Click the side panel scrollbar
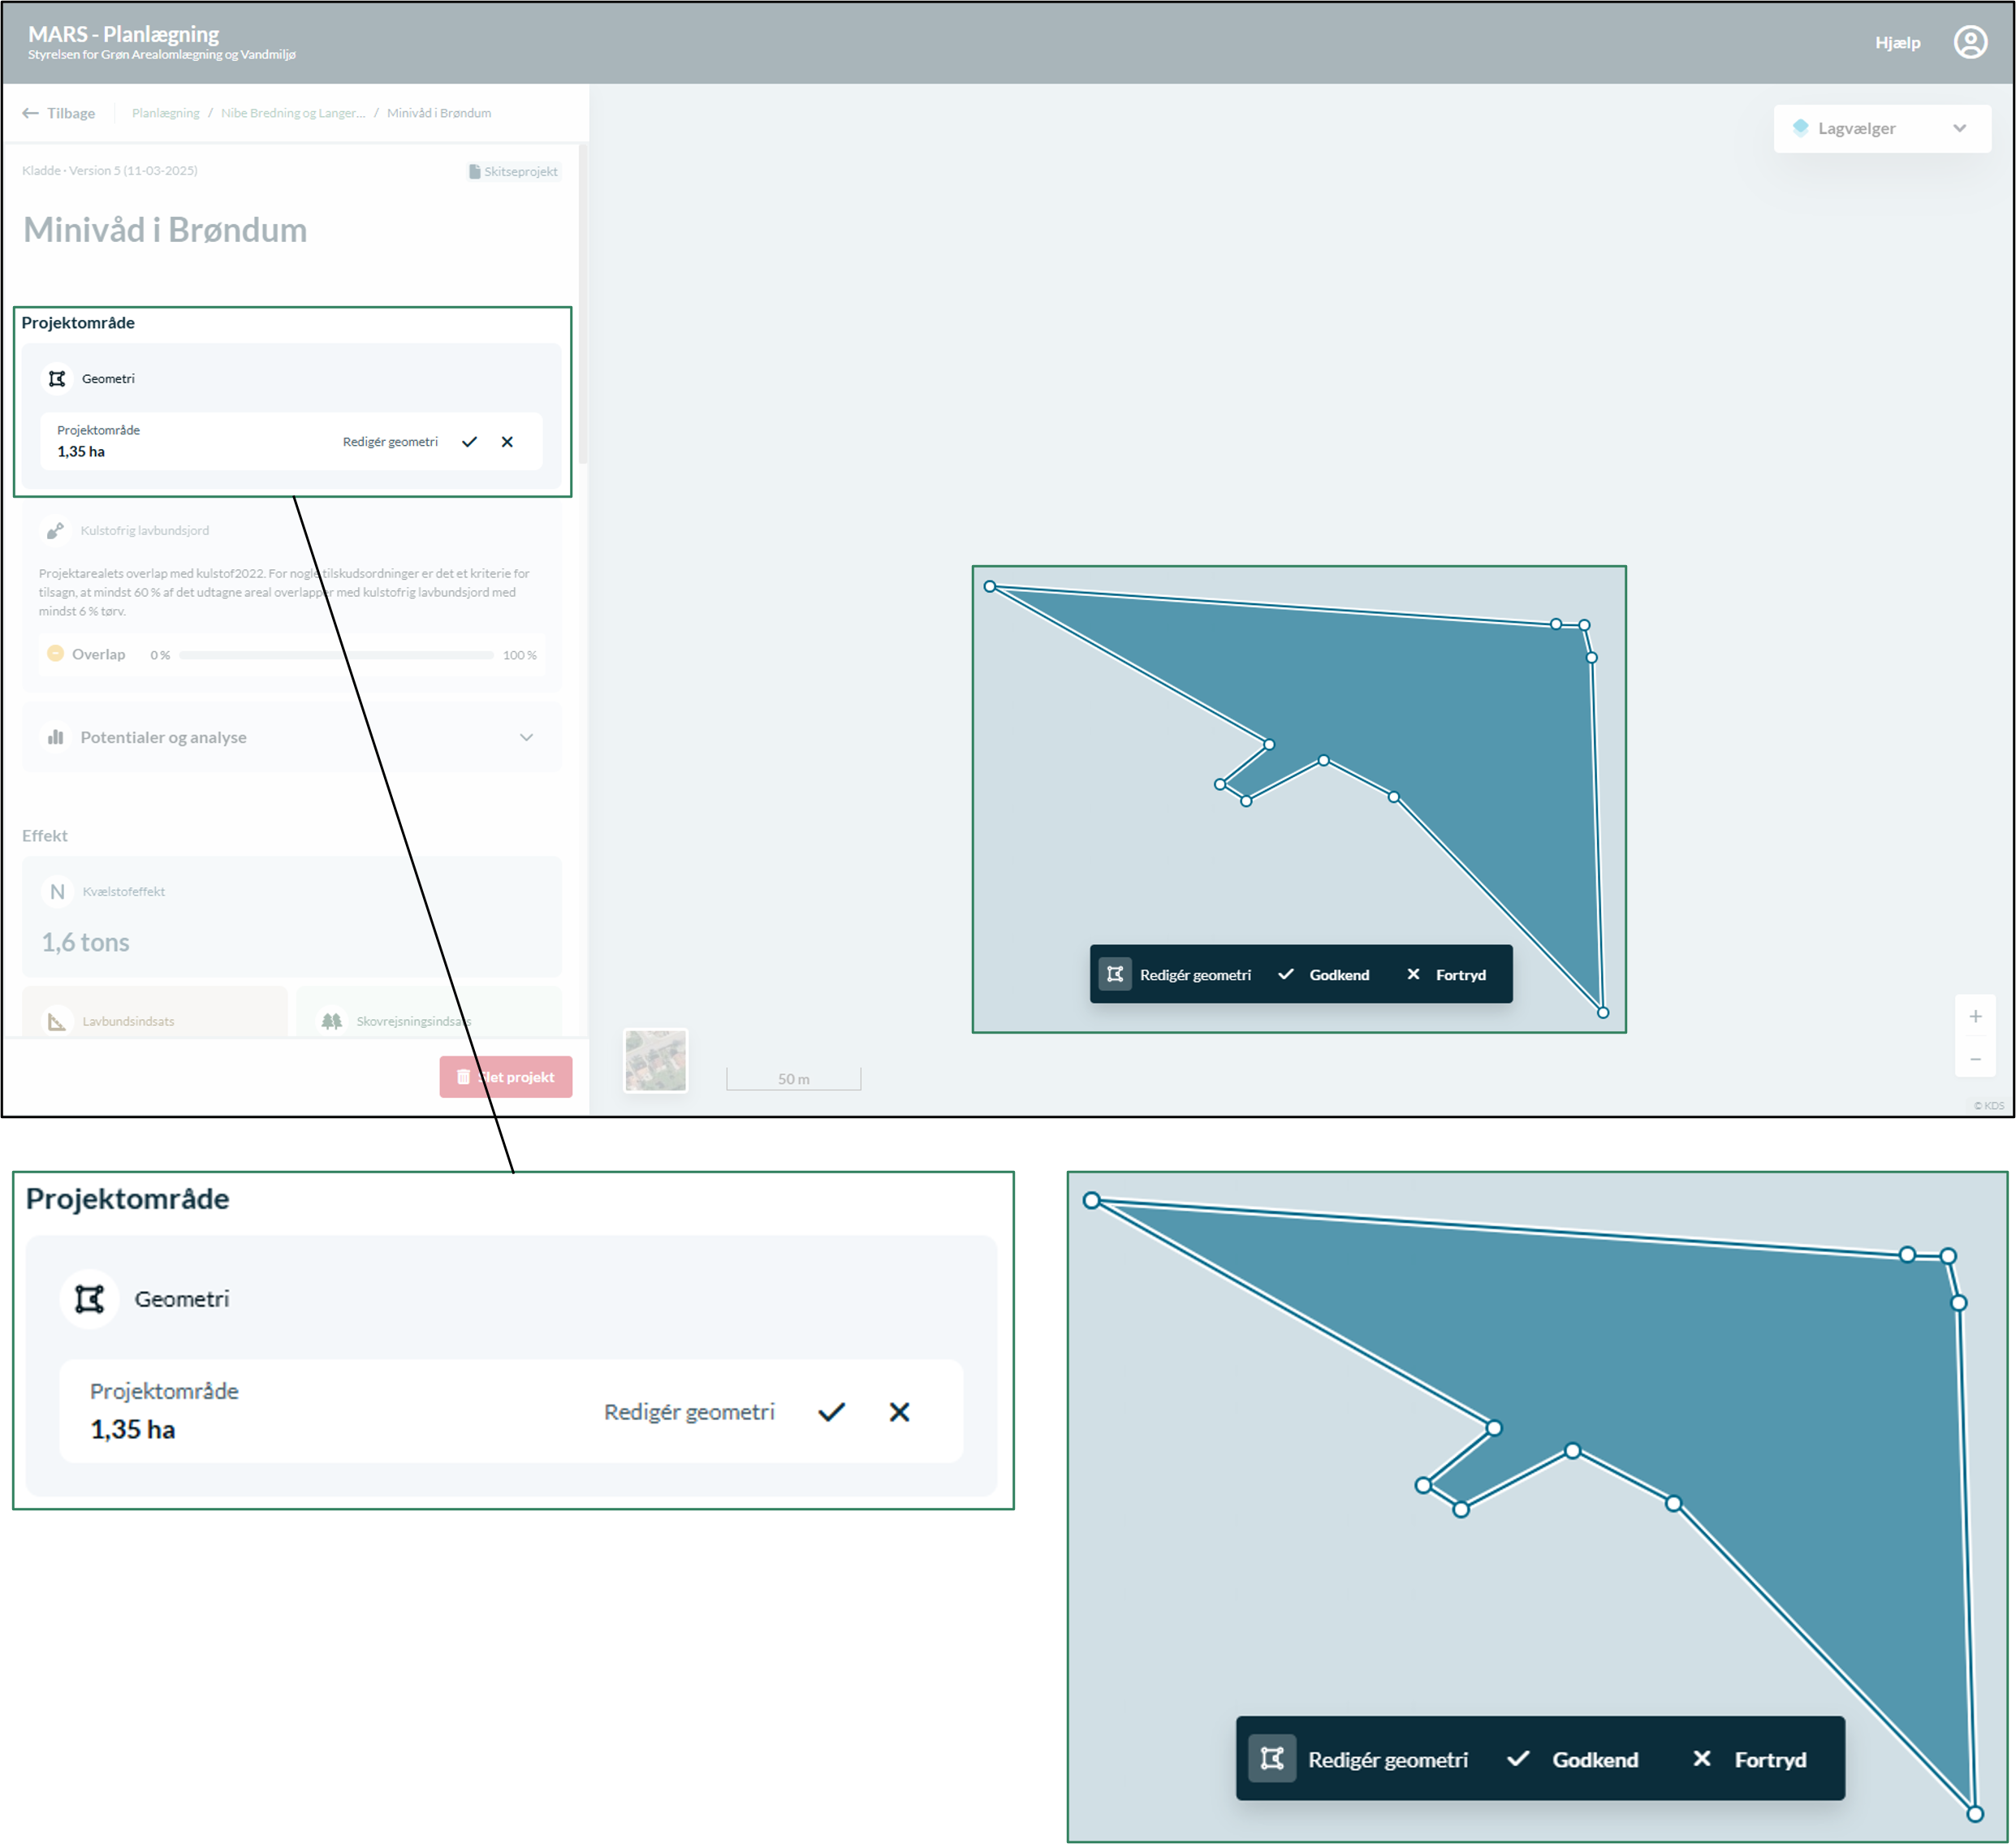2016x1844 pixels. point(582,304)
